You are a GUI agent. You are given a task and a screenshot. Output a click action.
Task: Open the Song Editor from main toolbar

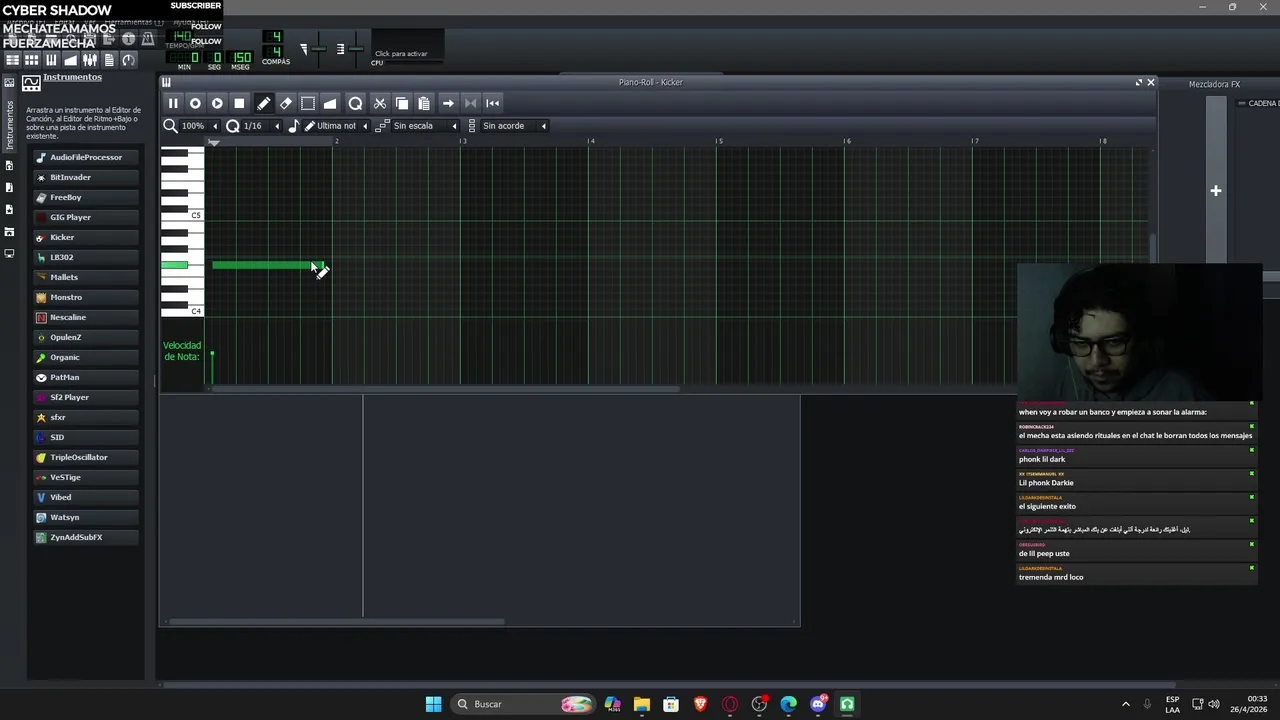[13, 60]
